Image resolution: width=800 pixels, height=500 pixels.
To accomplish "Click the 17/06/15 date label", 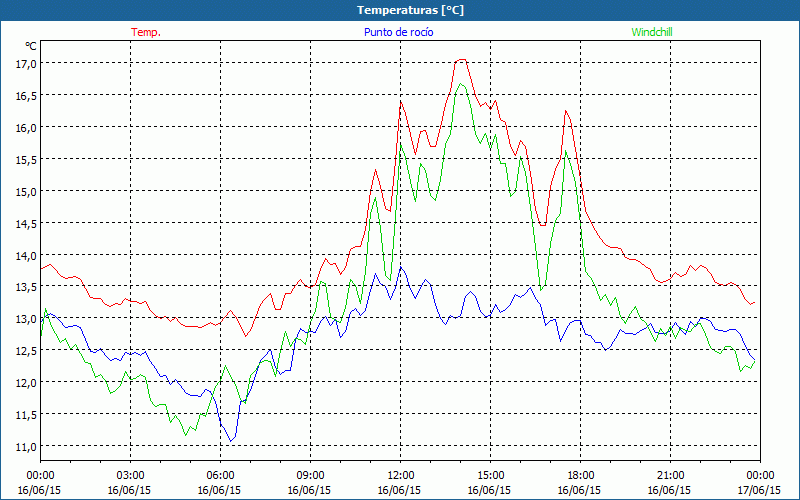I will pyautogui.click(x=760, y=490).
